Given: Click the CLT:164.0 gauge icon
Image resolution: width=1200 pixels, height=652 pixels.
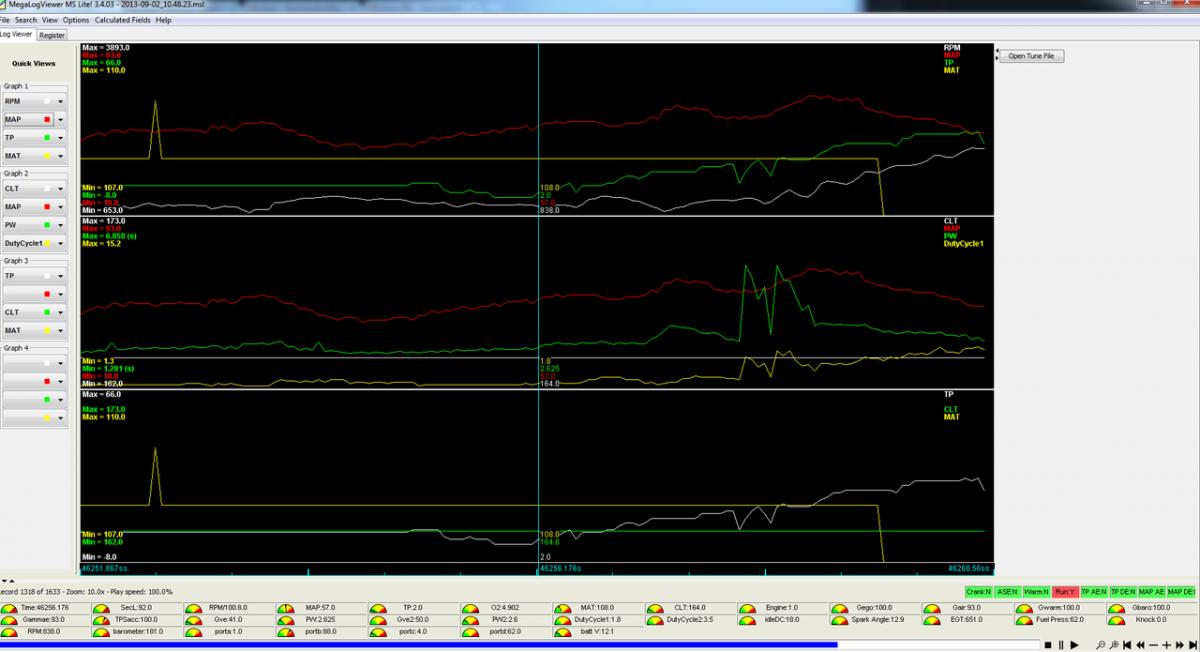Looking at the screenshot, I should pos(654,607).
